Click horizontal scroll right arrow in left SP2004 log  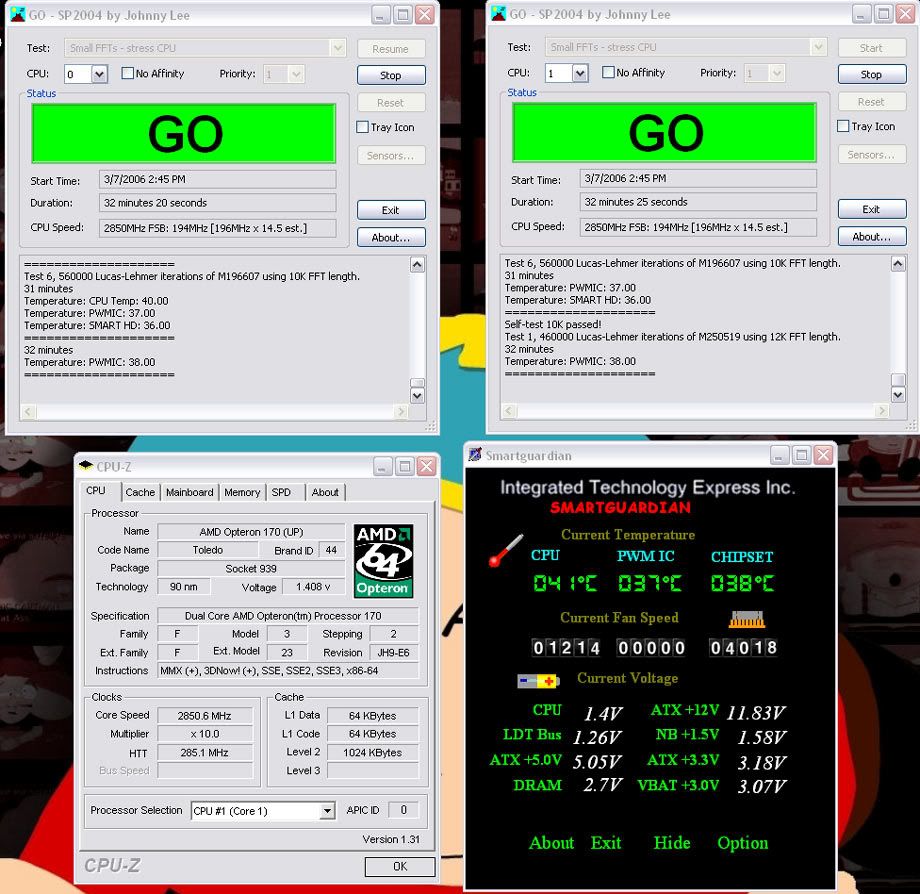point(401,411)
